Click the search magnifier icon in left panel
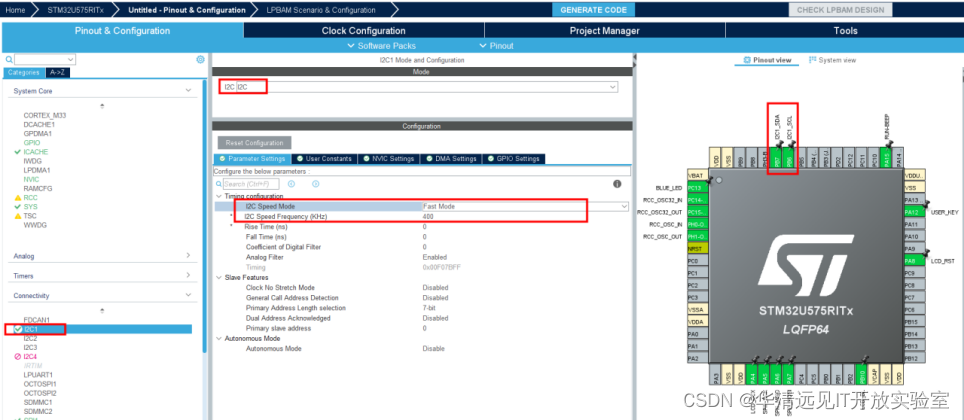Viewport: 964px width, 420px height. coord(9,60)
